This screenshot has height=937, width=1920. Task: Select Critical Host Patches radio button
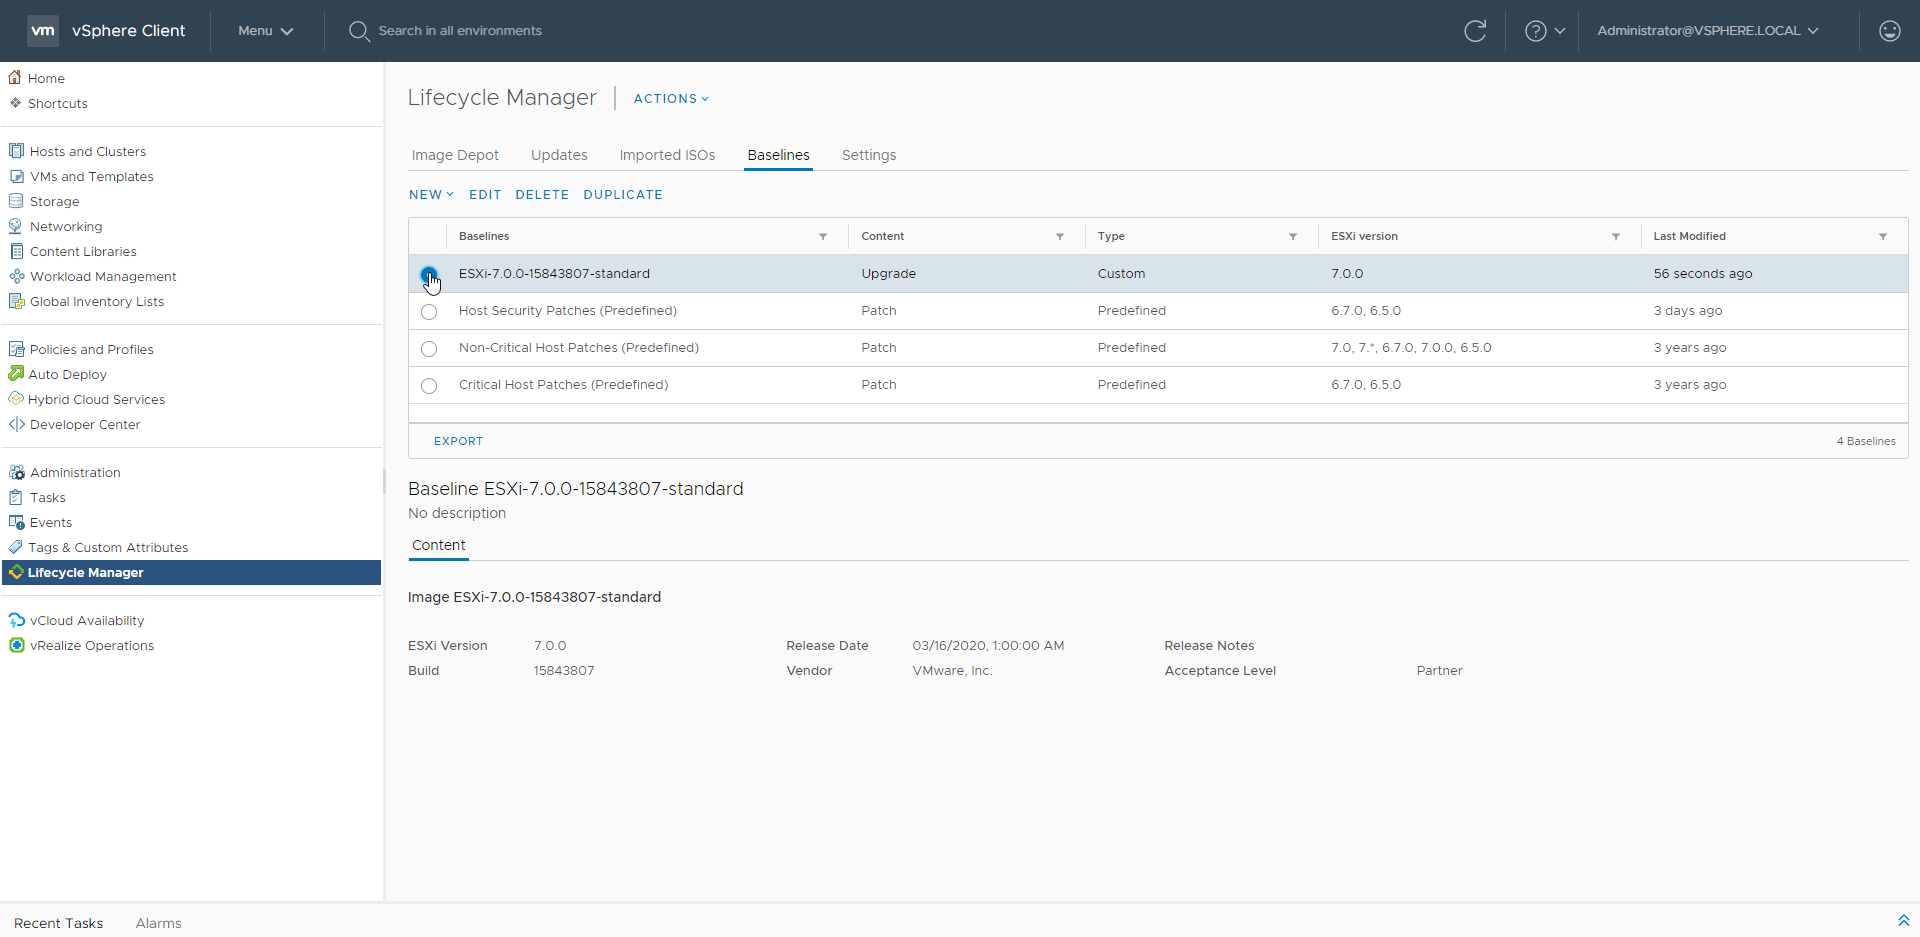[429, 386]
